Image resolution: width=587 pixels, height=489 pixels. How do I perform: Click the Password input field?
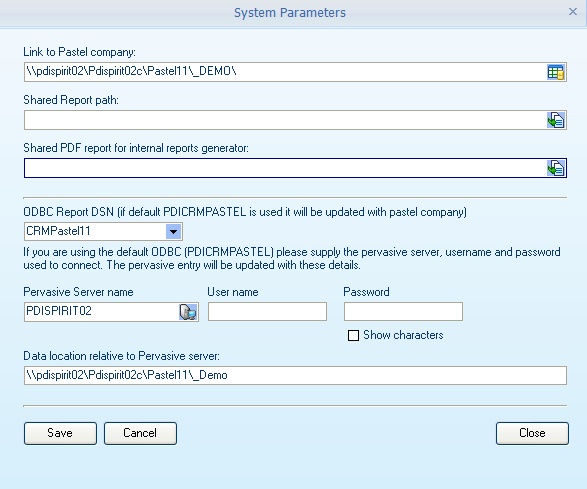coord(403,312)
